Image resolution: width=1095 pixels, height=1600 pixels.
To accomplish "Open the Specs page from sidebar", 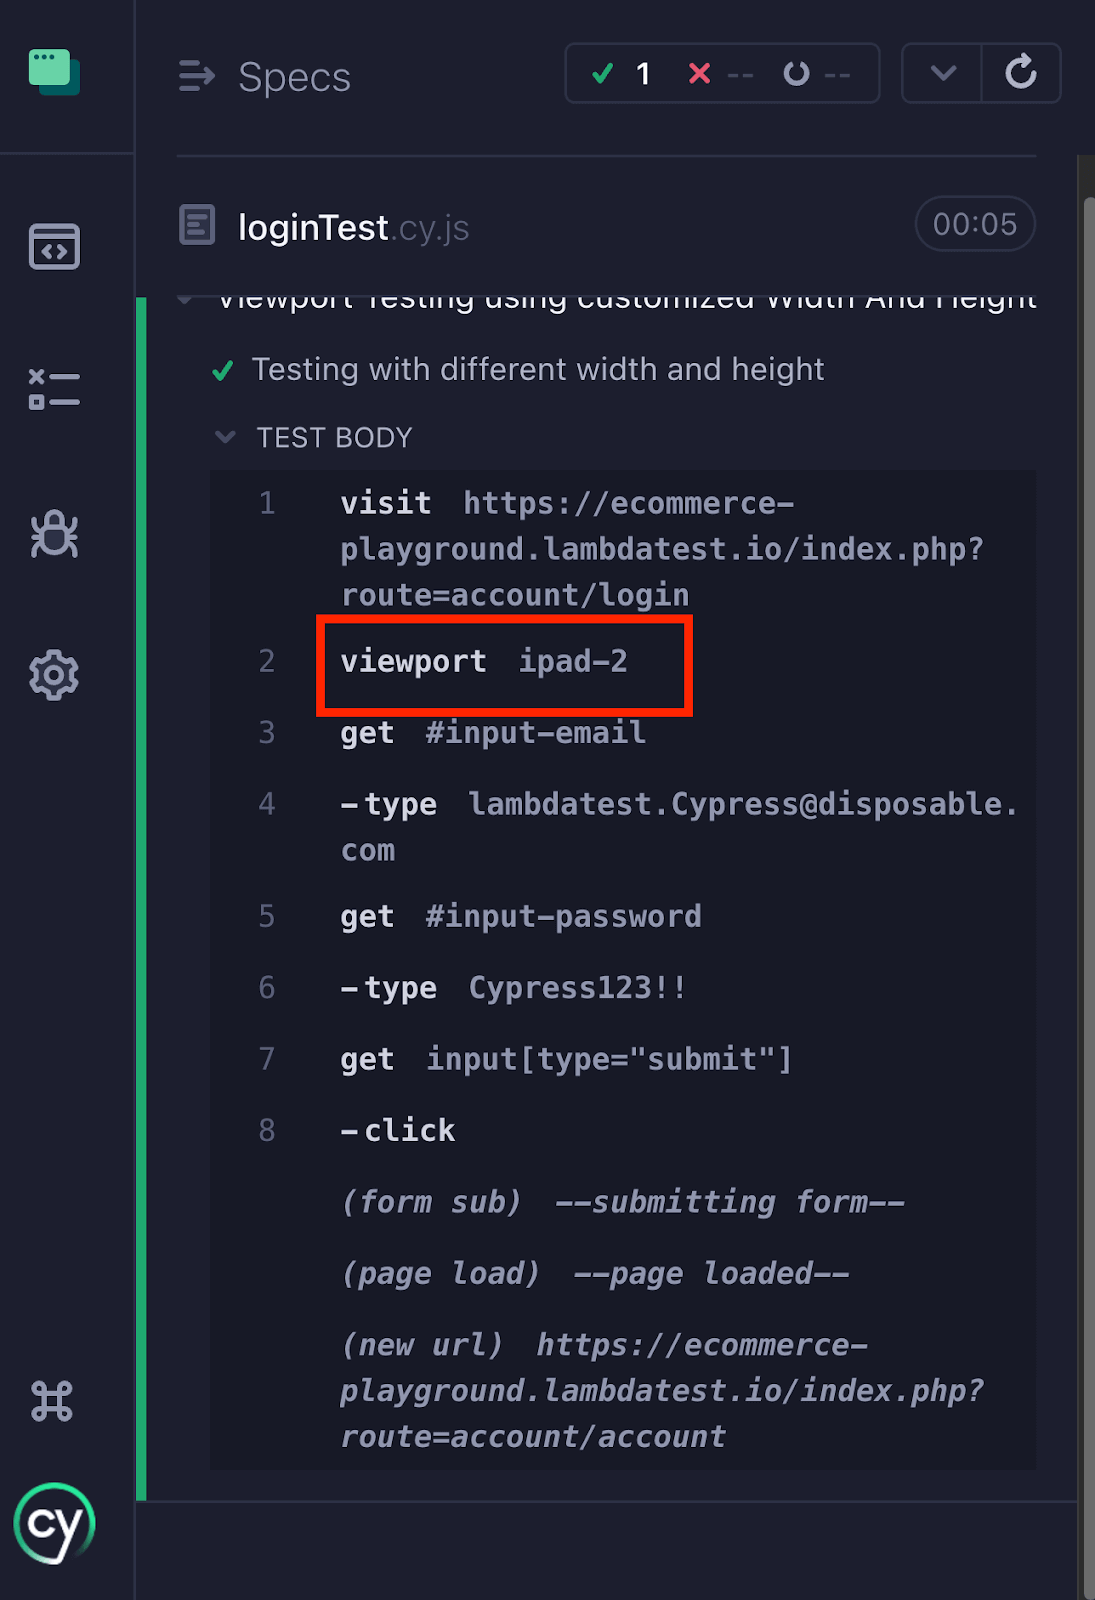I will coord(54,247).
